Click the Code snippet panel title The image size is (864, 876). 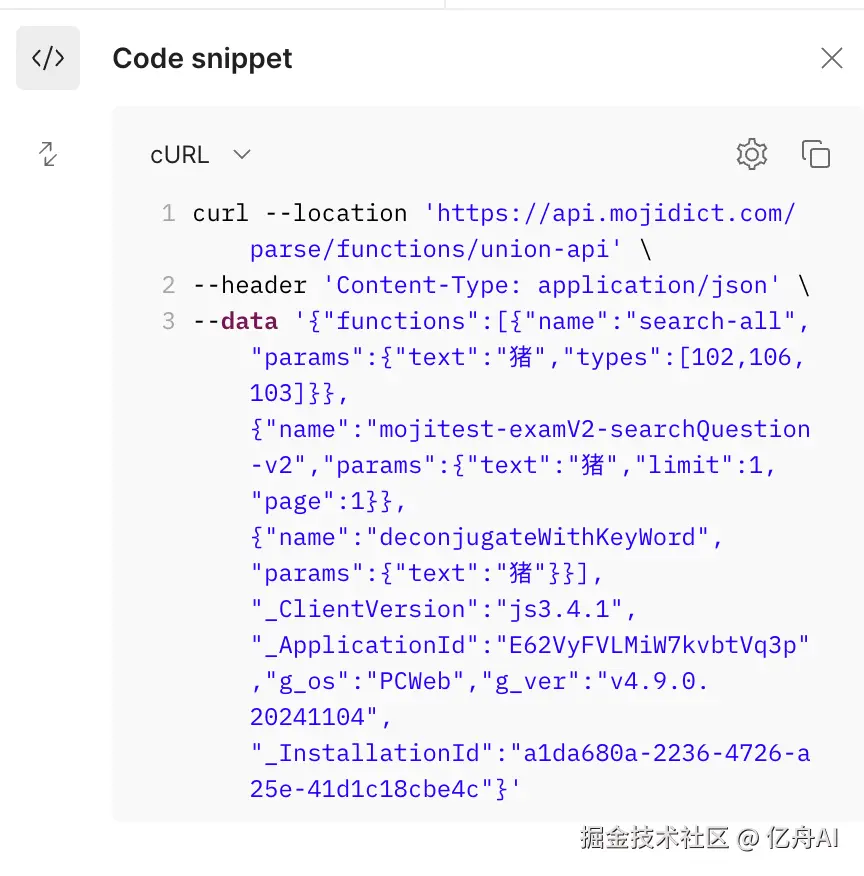pos(202,58)
